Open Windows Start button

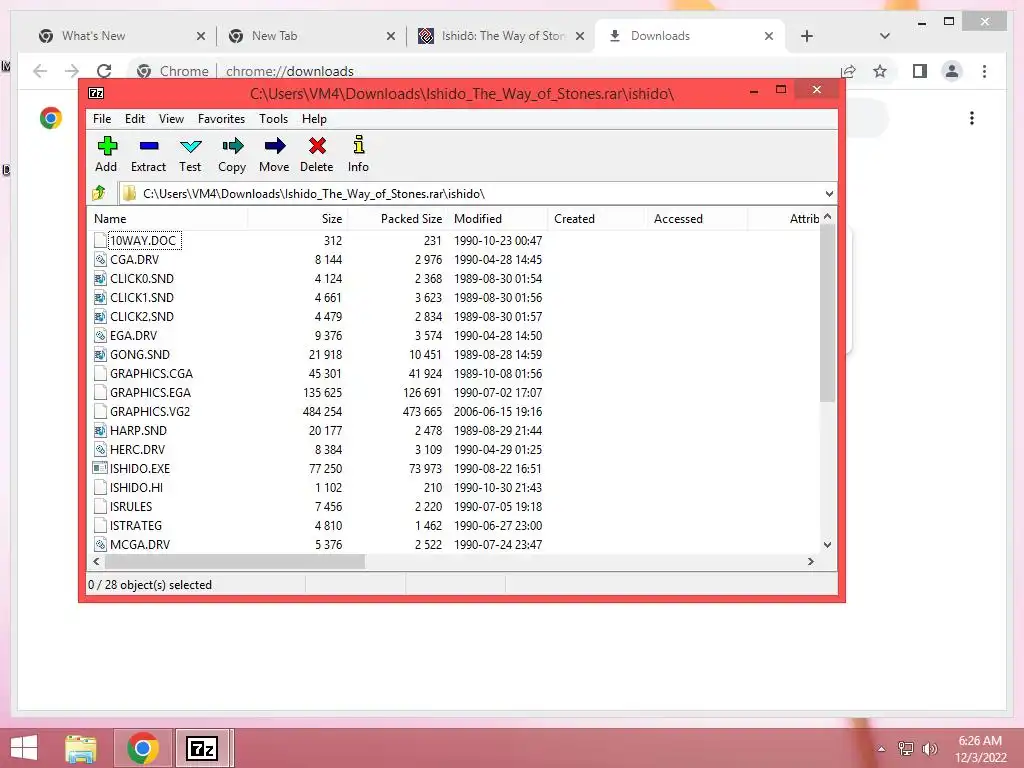click(24, 748)
